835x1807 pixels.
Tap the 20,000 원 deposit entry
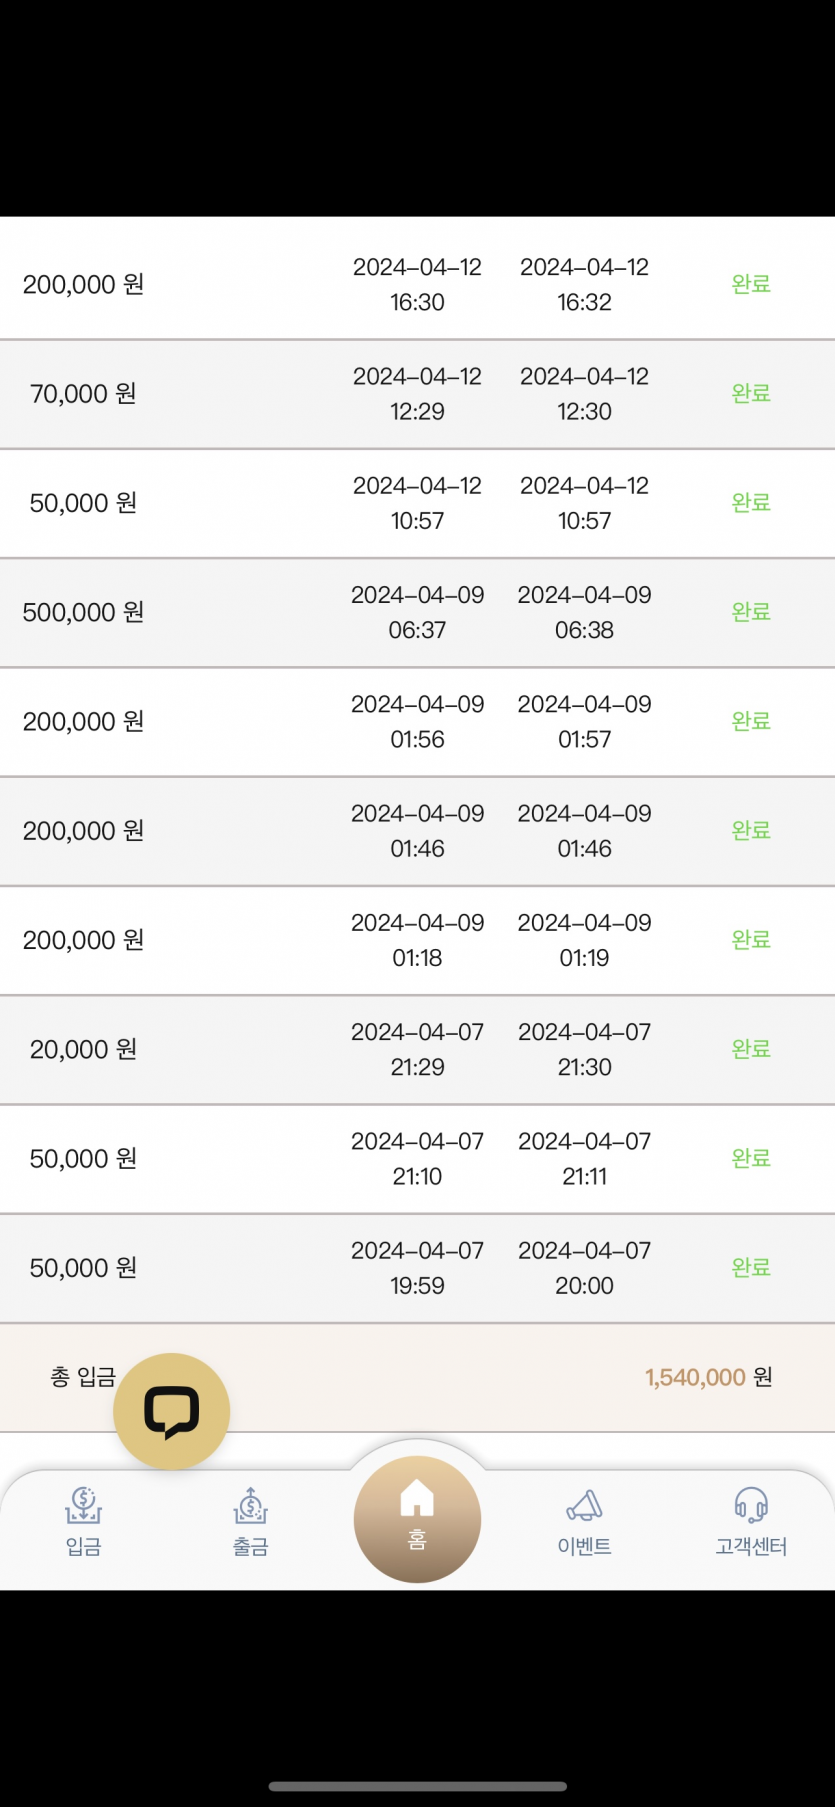click(x=84, y=1049)
